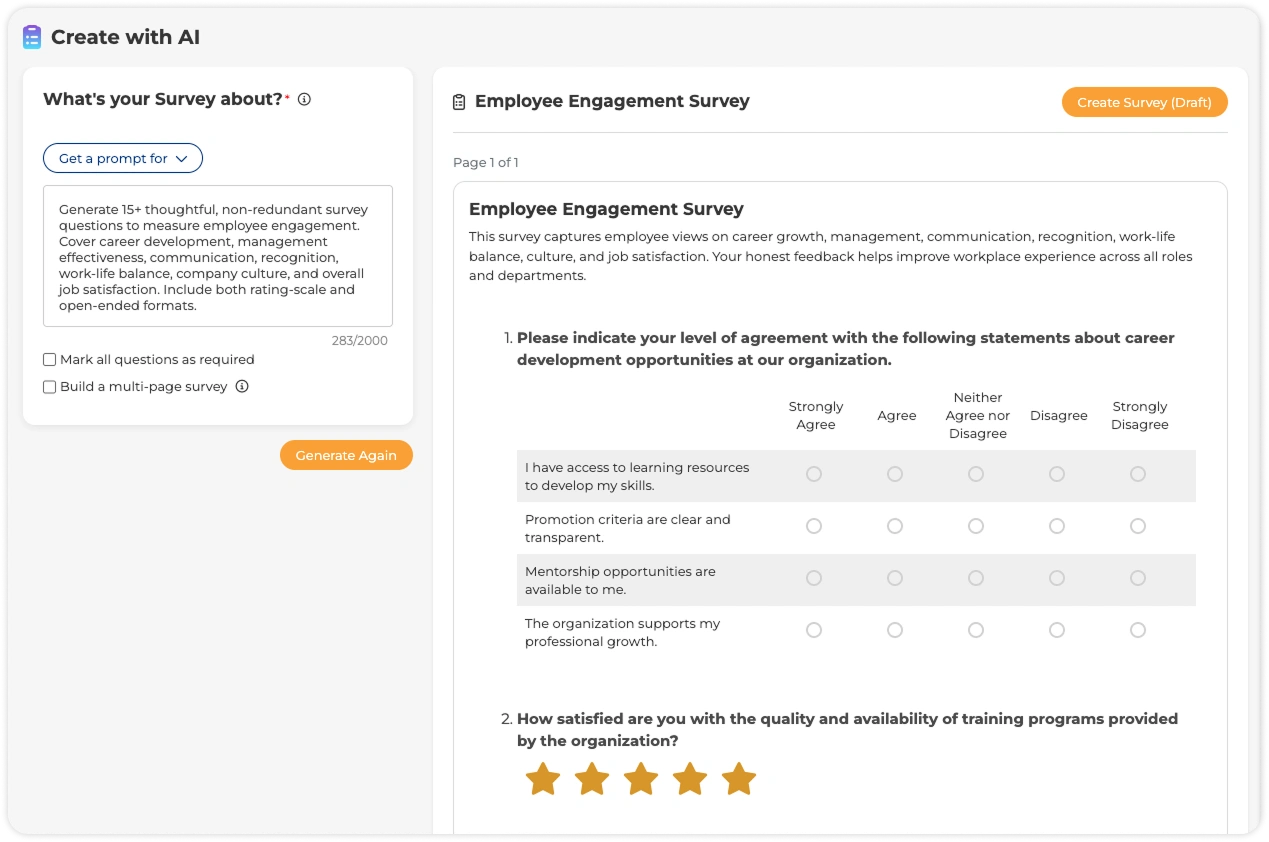Click inside the survey prompt text area
1269x842 pixels.
pos(218,256)
